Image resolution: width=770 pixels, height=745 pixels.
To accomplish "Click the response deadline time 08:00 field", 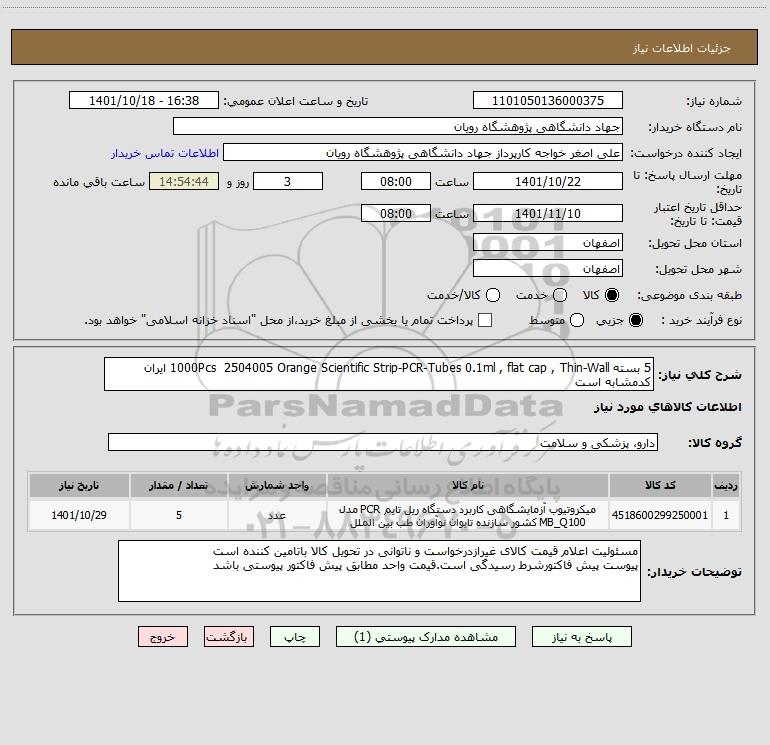I will click(395, 181).
